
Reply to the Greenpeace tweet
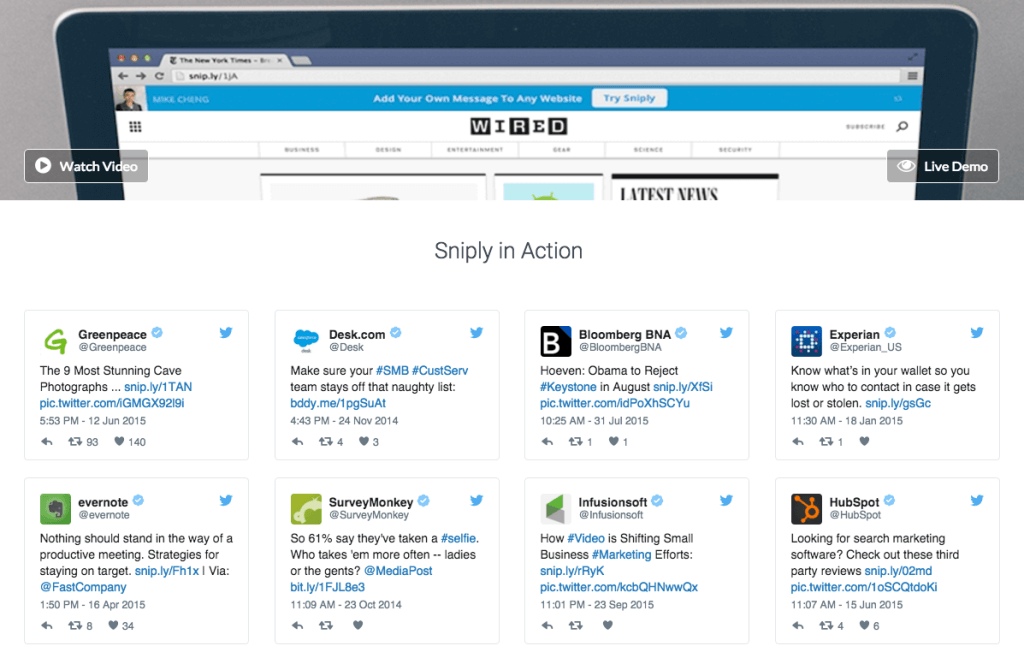47,442
